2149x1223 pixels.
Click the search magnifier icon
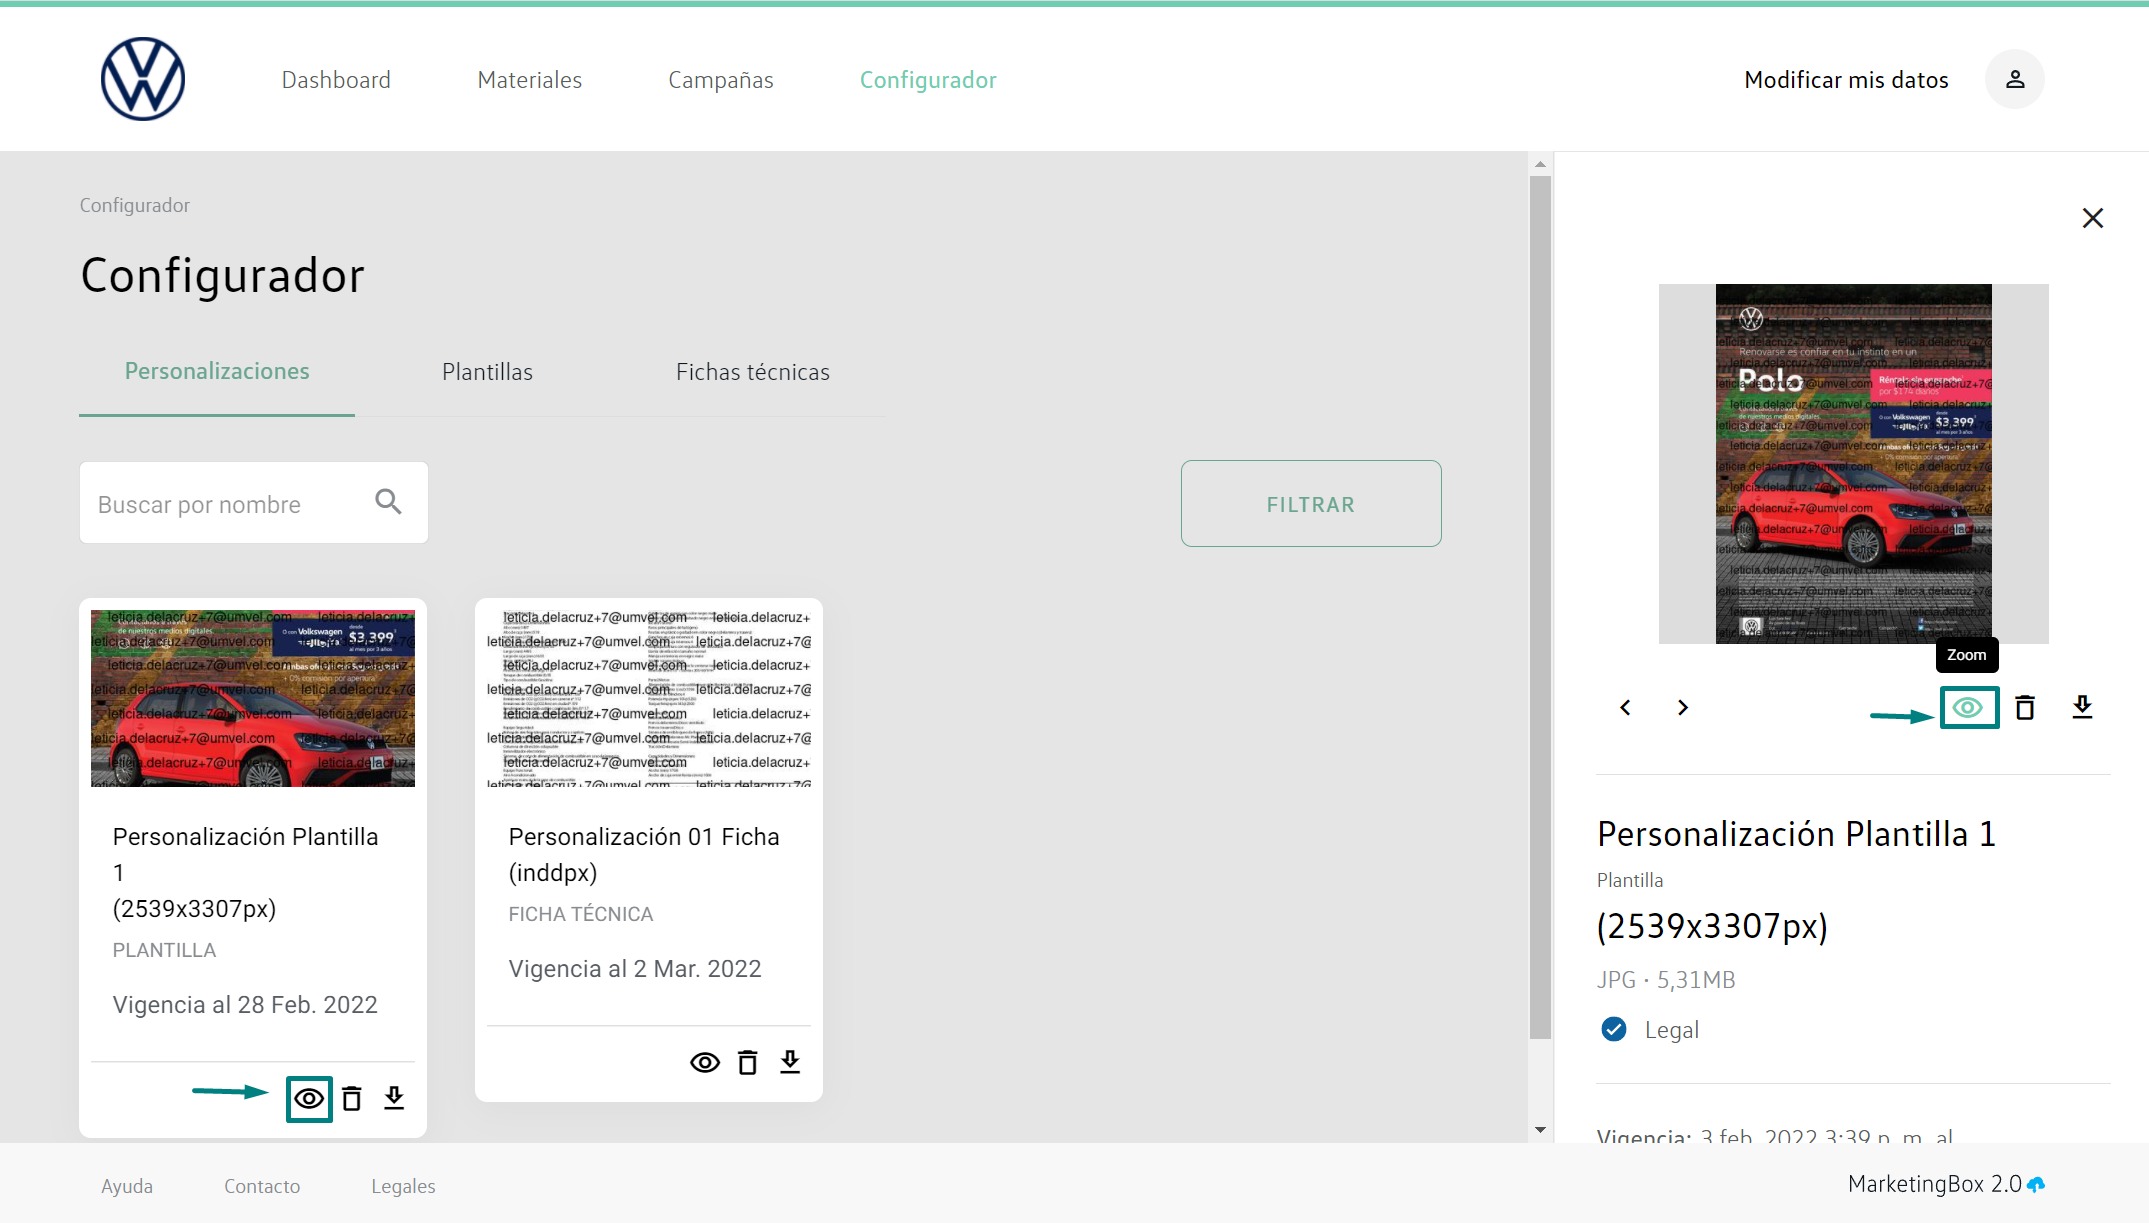tap(388, 502)
